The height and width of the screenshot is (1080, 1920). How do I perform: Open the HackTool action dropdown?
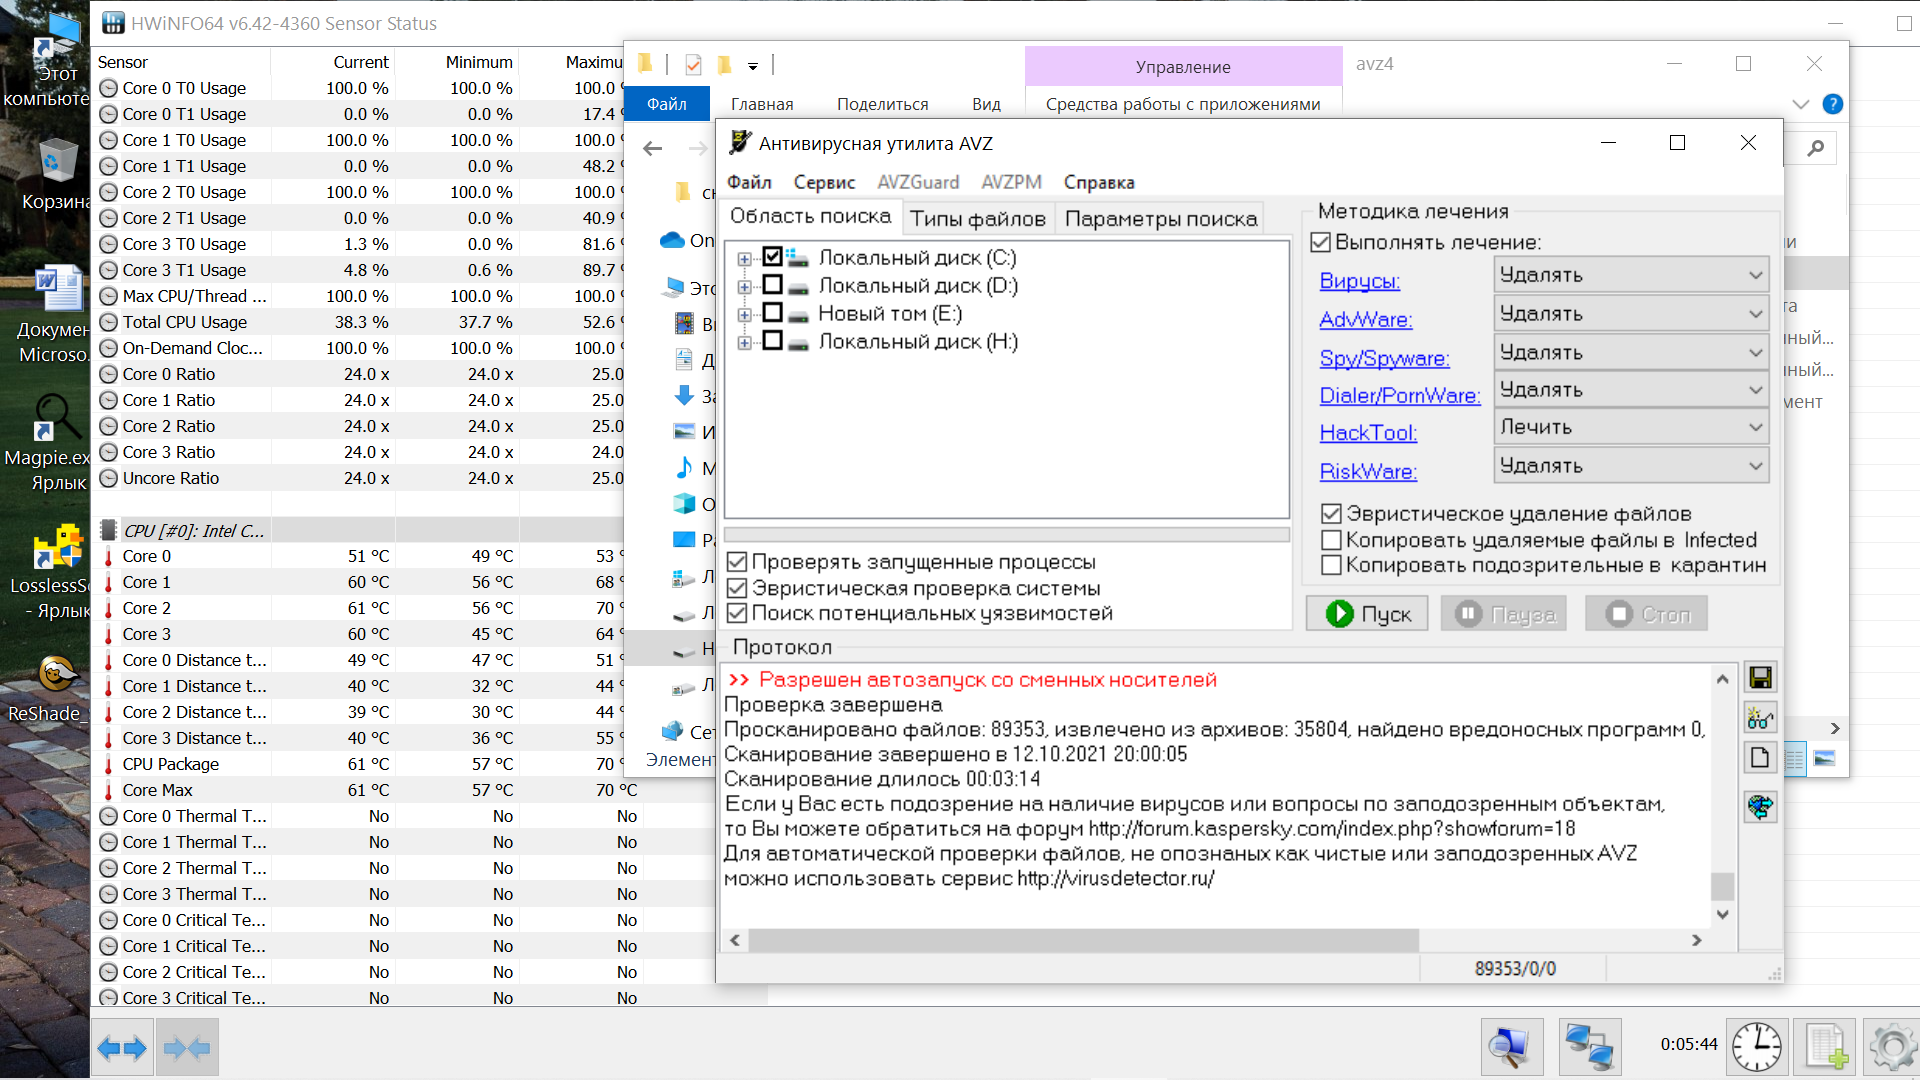(1630, 428)
